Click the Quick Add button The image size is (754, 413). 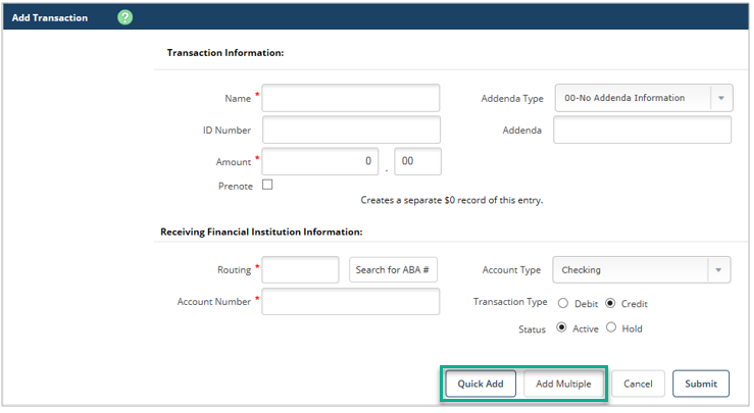481,384
